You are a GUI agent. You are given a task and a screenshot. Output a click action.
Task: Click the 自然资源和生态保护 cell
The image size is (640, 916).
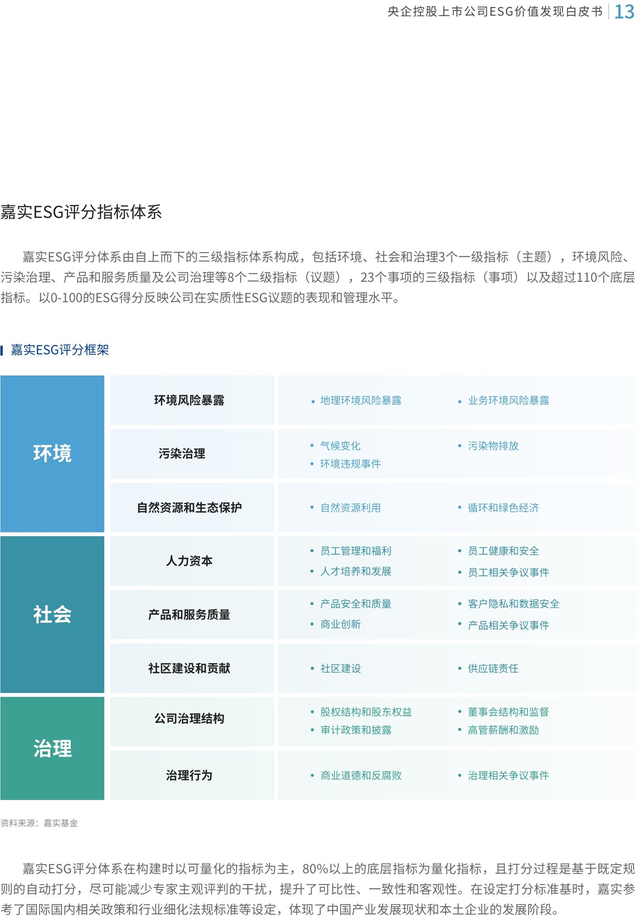point(192,507)
